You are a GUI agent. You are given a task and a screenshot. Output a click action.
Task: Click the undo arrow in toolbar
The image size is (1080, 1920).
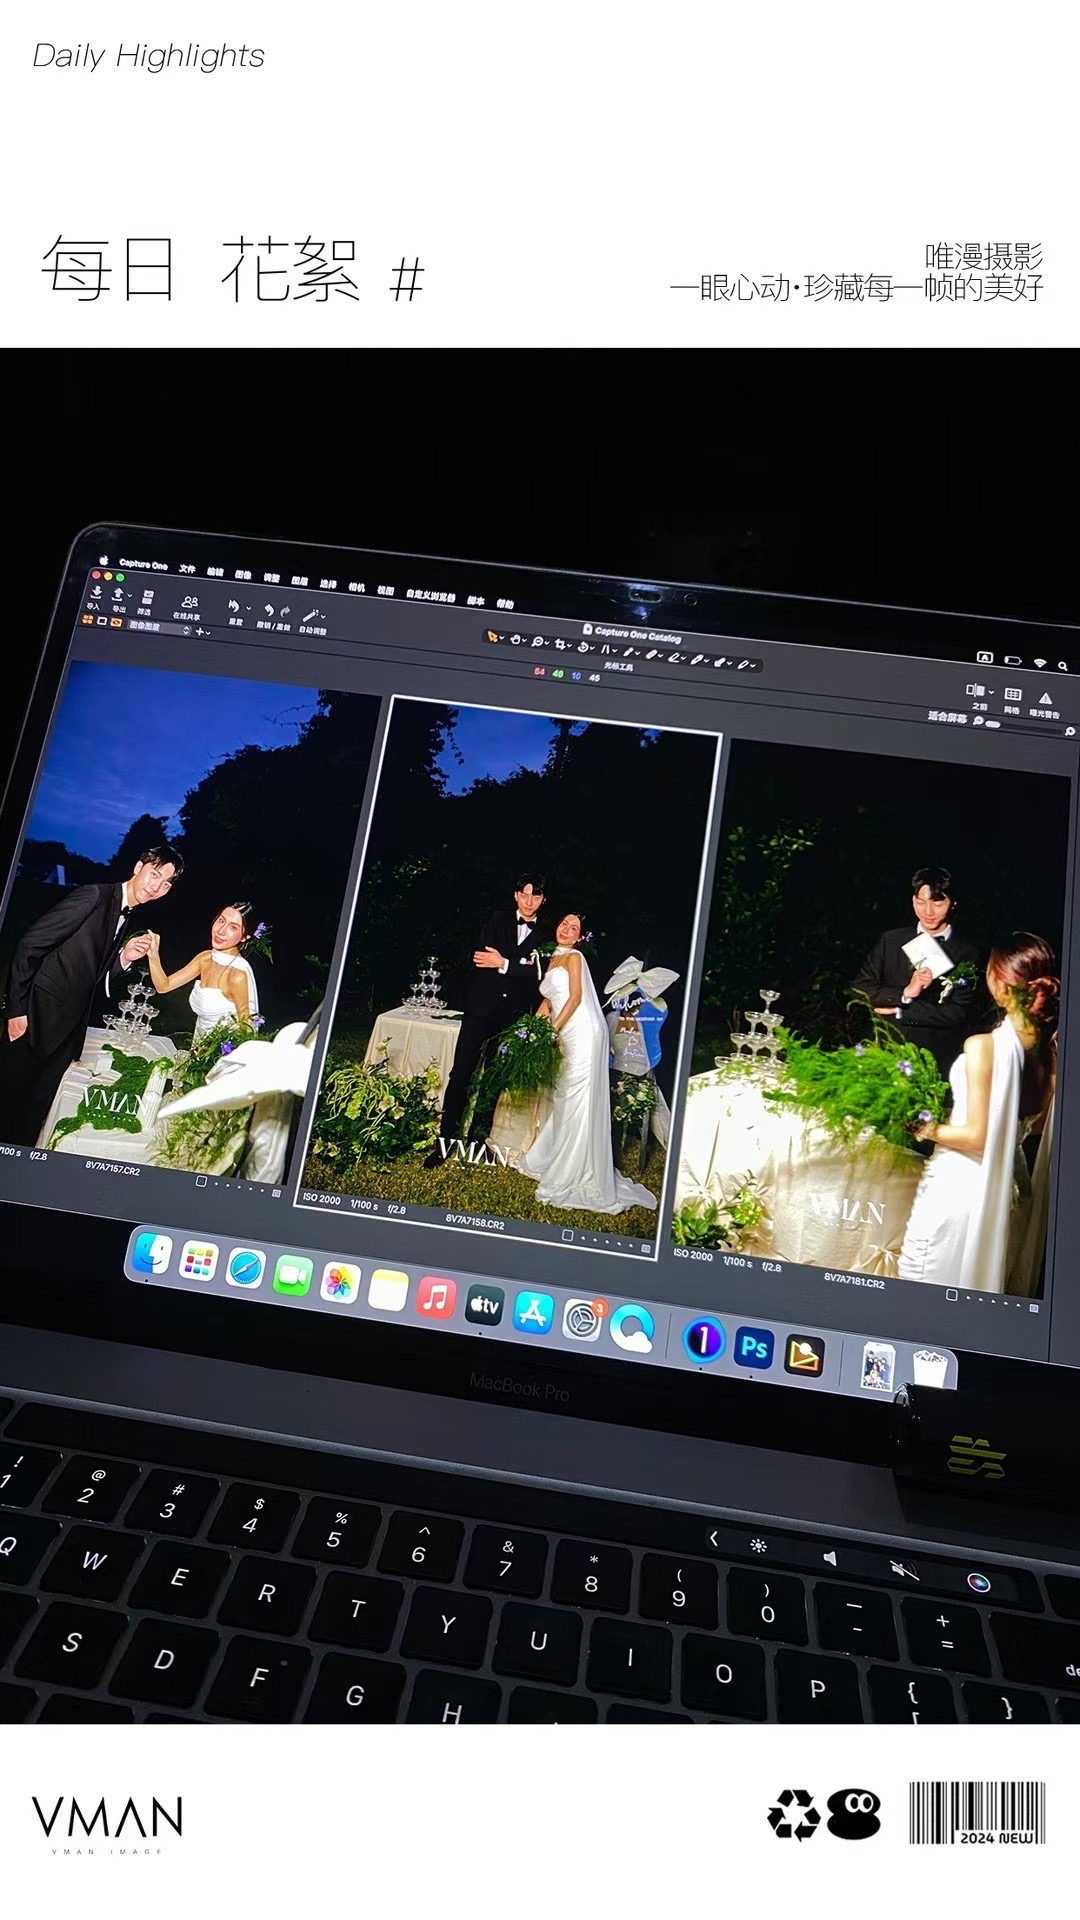[268, 610]
